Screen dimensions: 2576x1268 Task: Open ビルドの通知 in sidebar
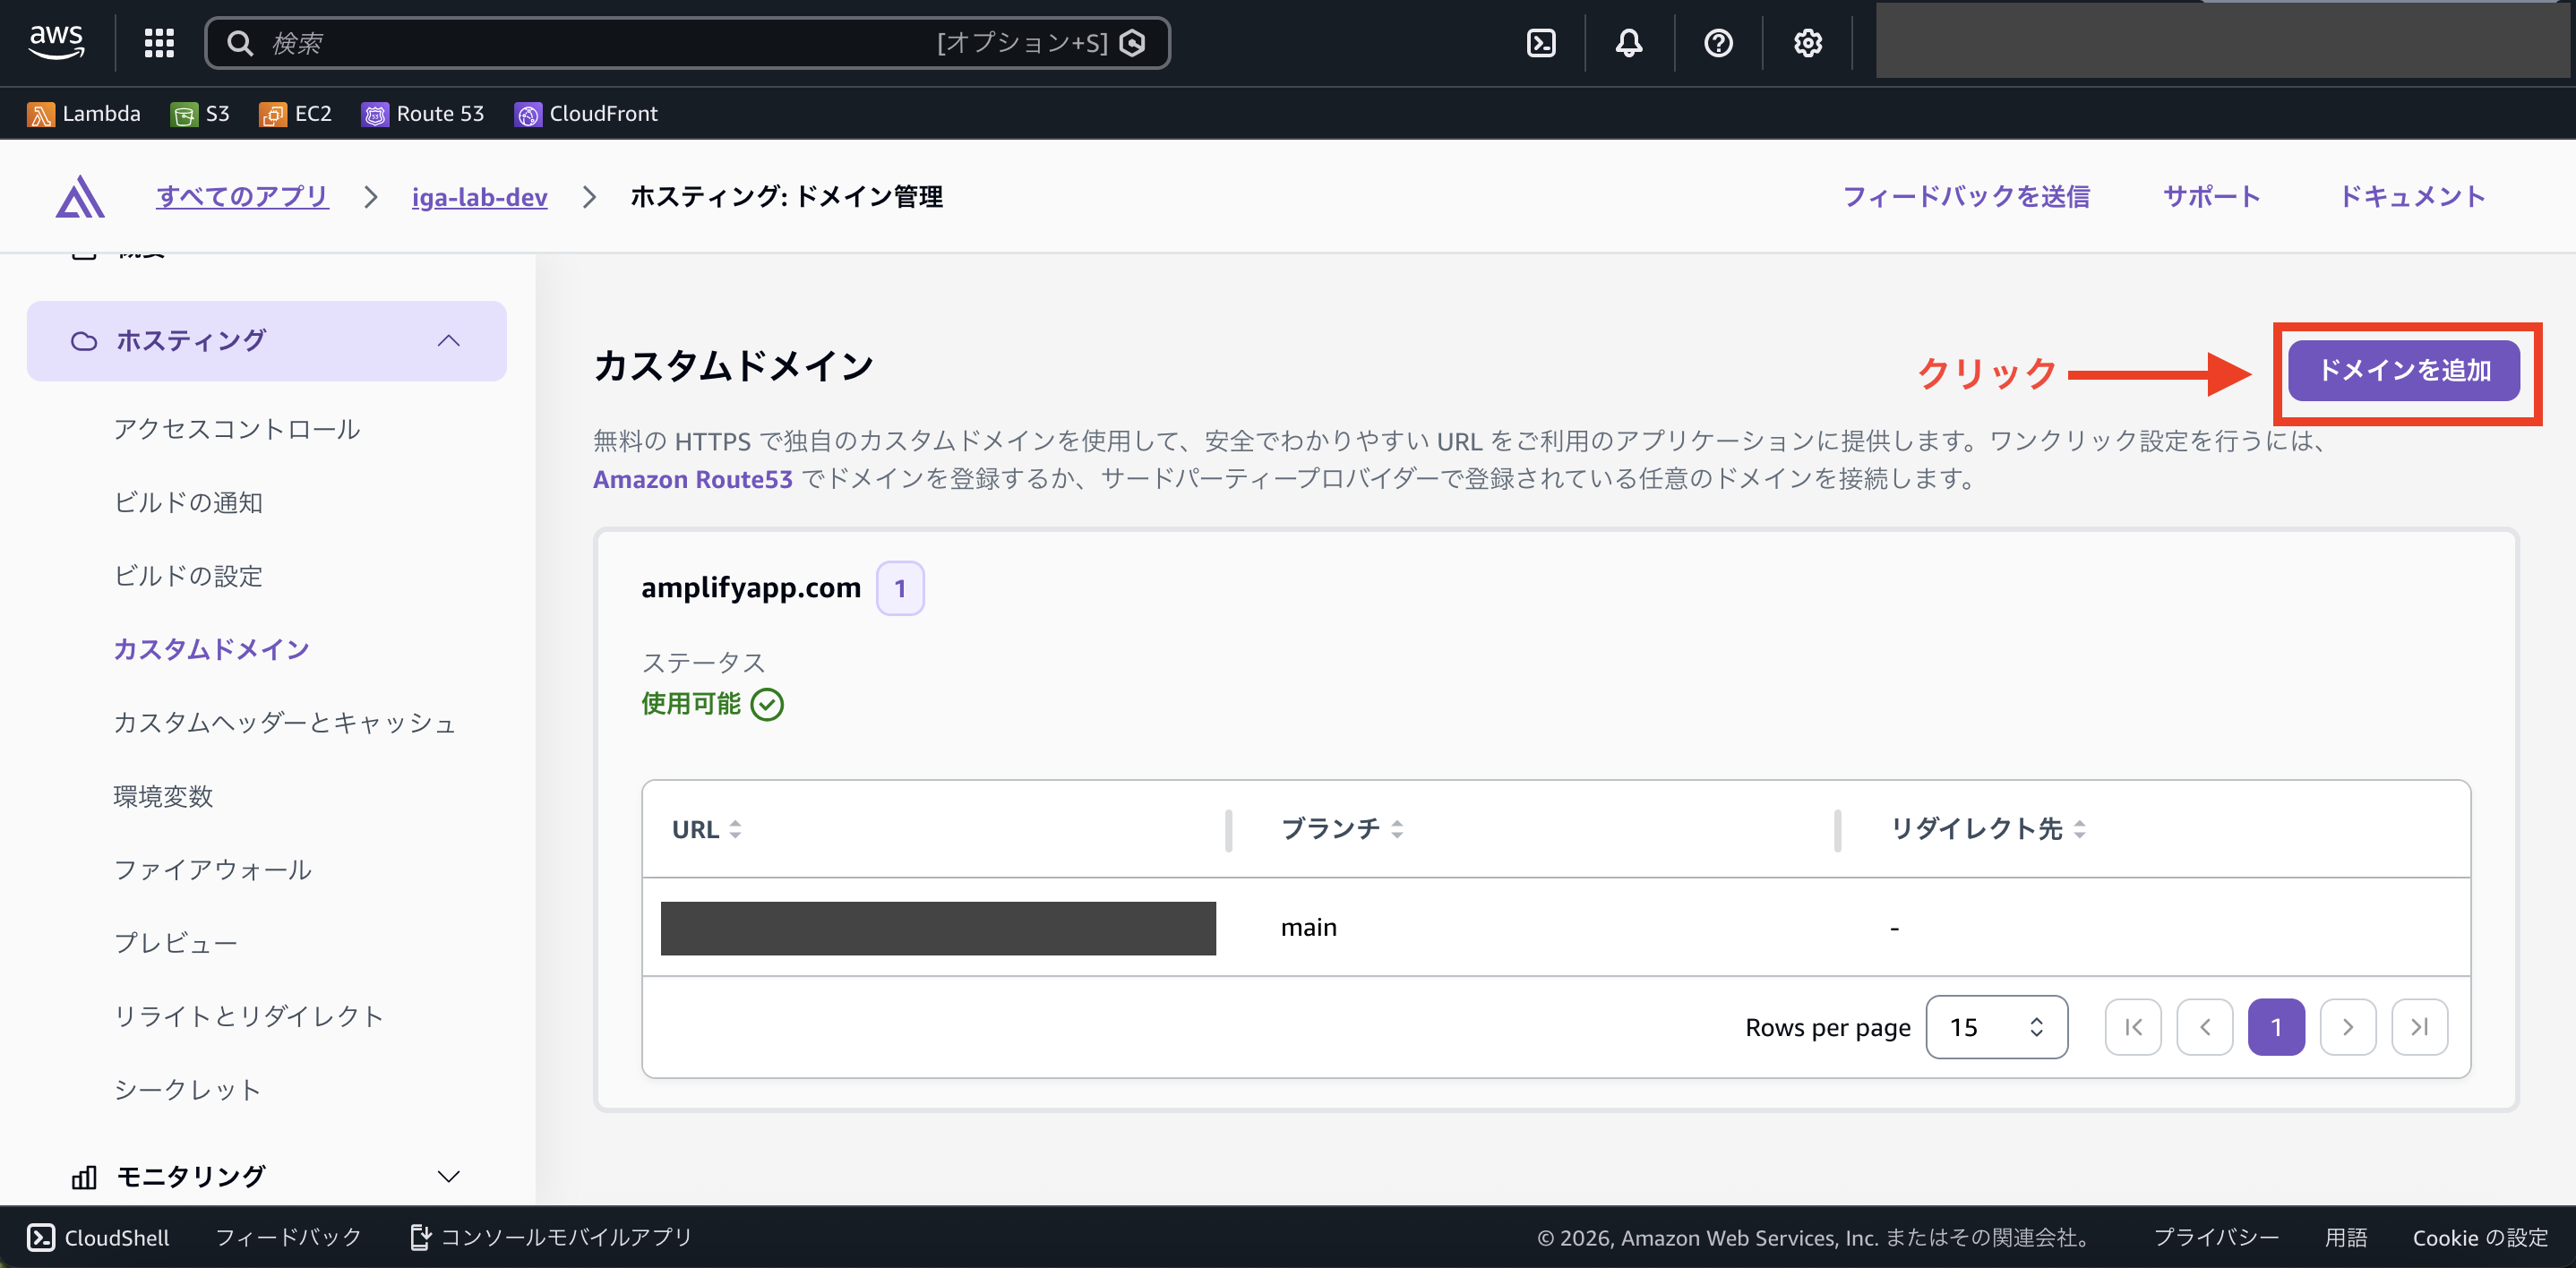pyautogui.click(x=188, y=502)
